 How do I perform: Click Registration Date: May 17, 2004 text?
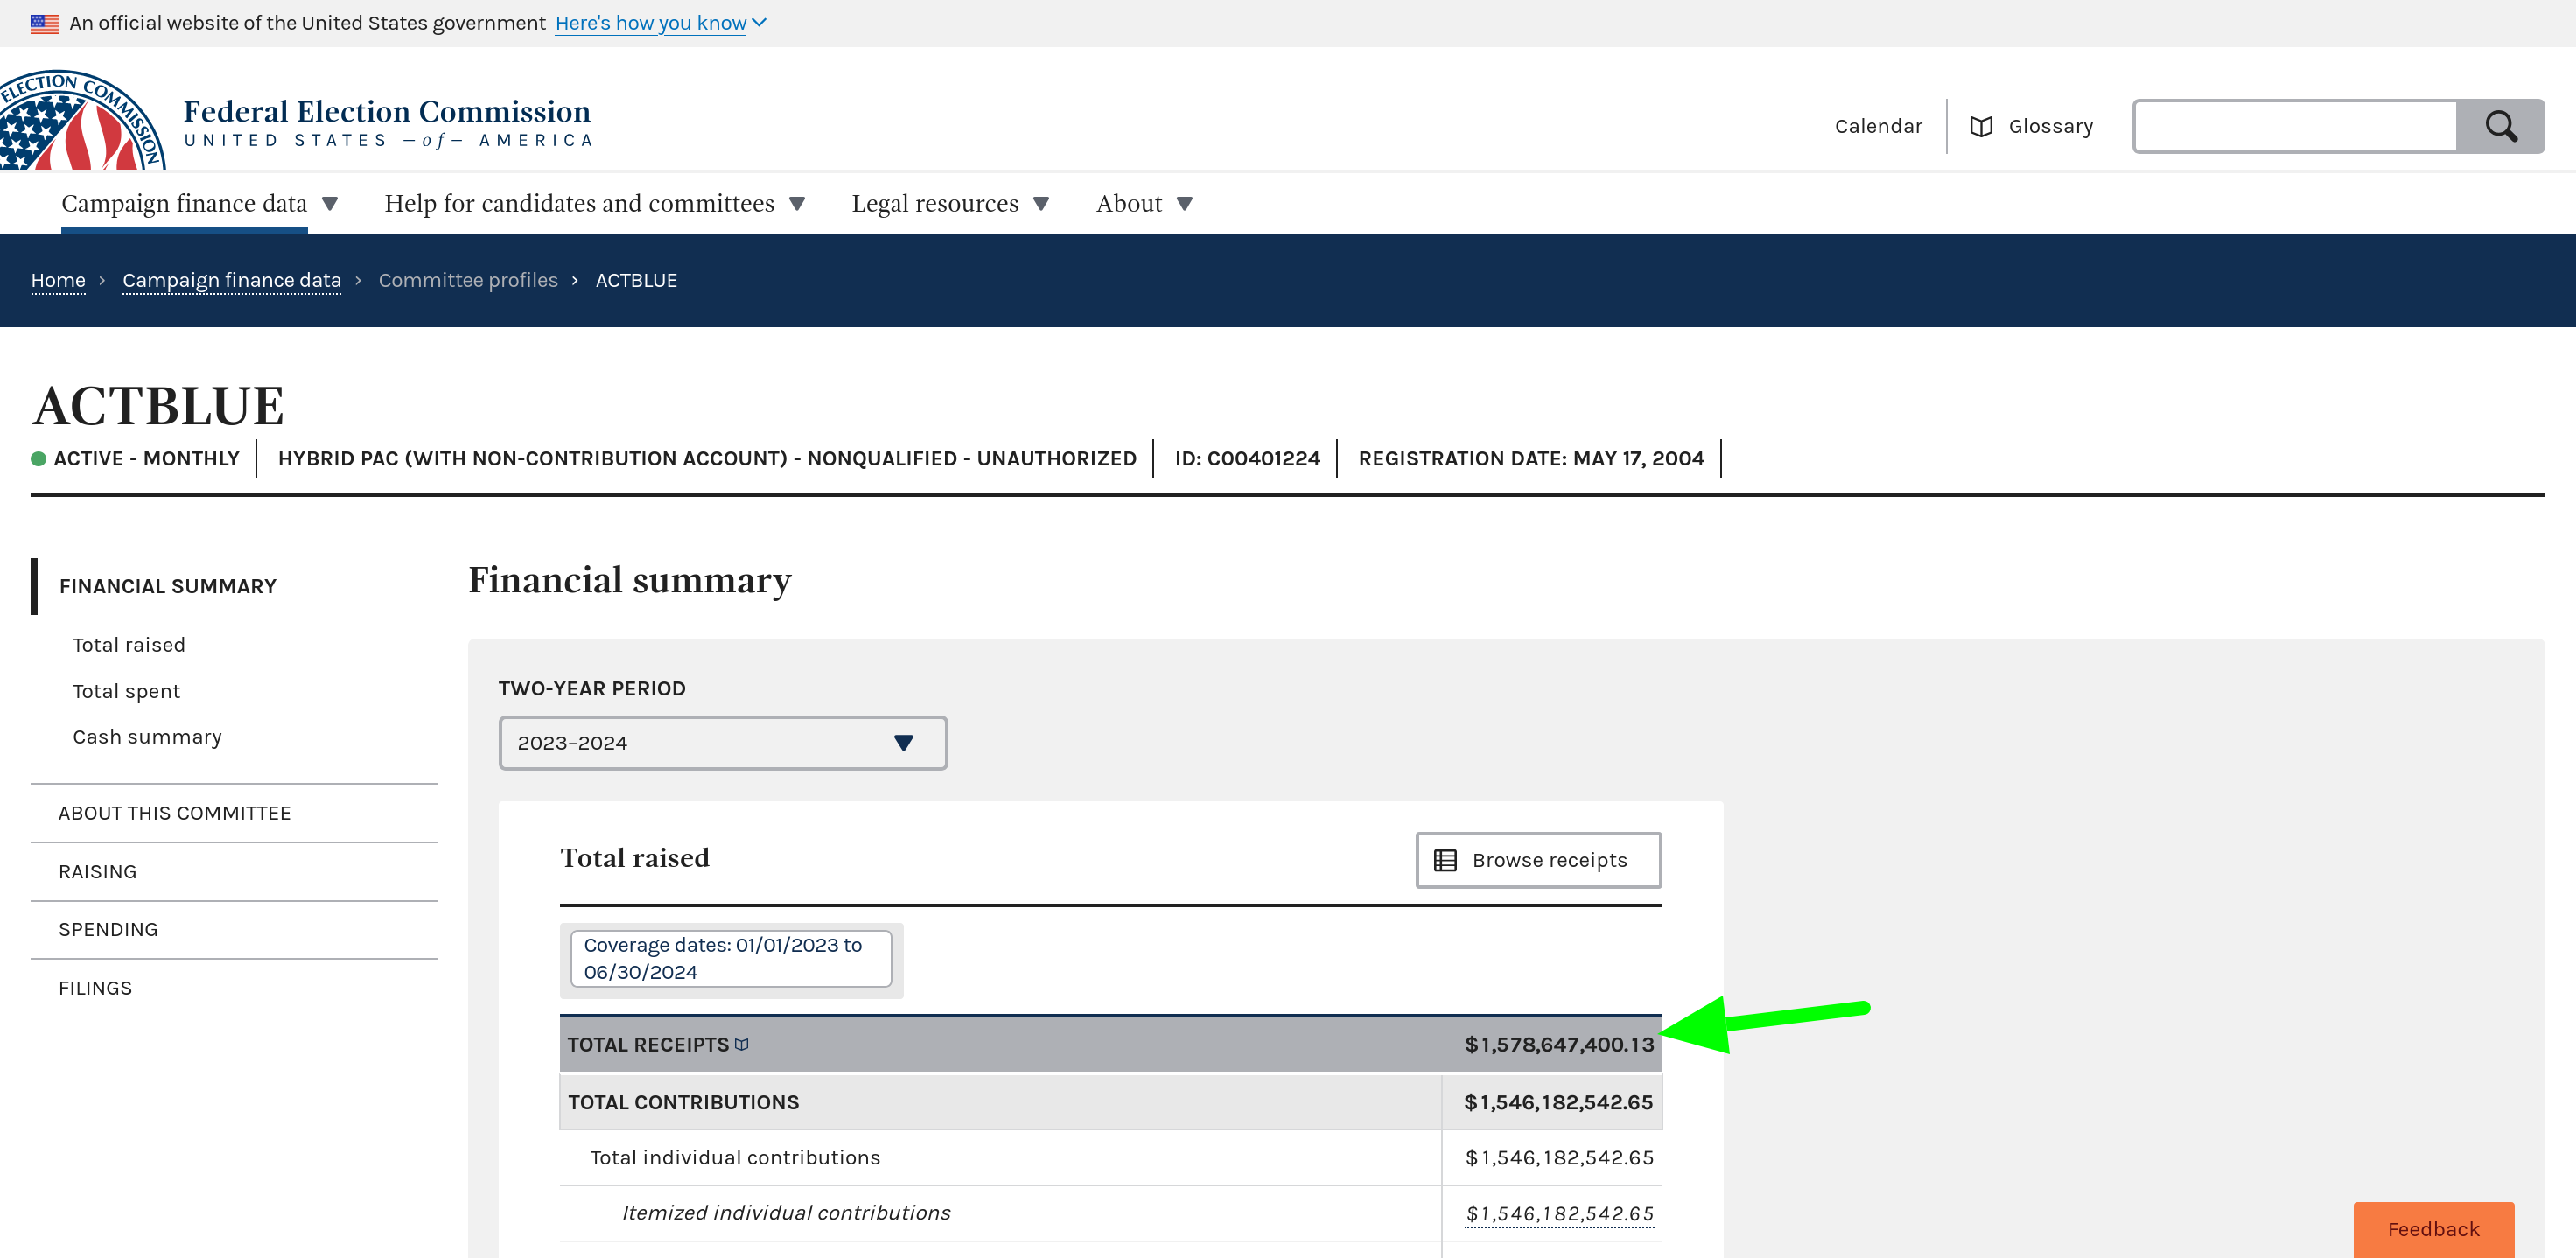coord(1531,458)
